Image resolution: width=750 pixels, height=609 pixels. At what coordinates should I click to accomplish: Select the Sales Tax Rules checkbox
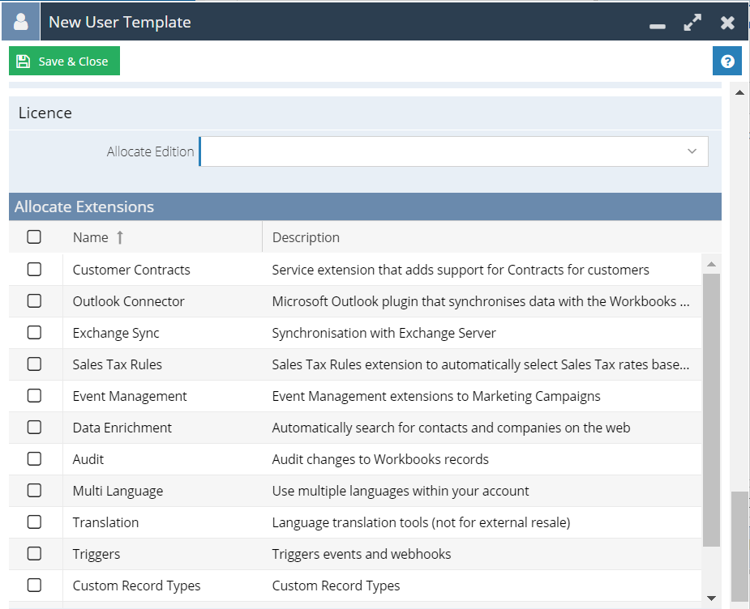[x=34, y=364]
